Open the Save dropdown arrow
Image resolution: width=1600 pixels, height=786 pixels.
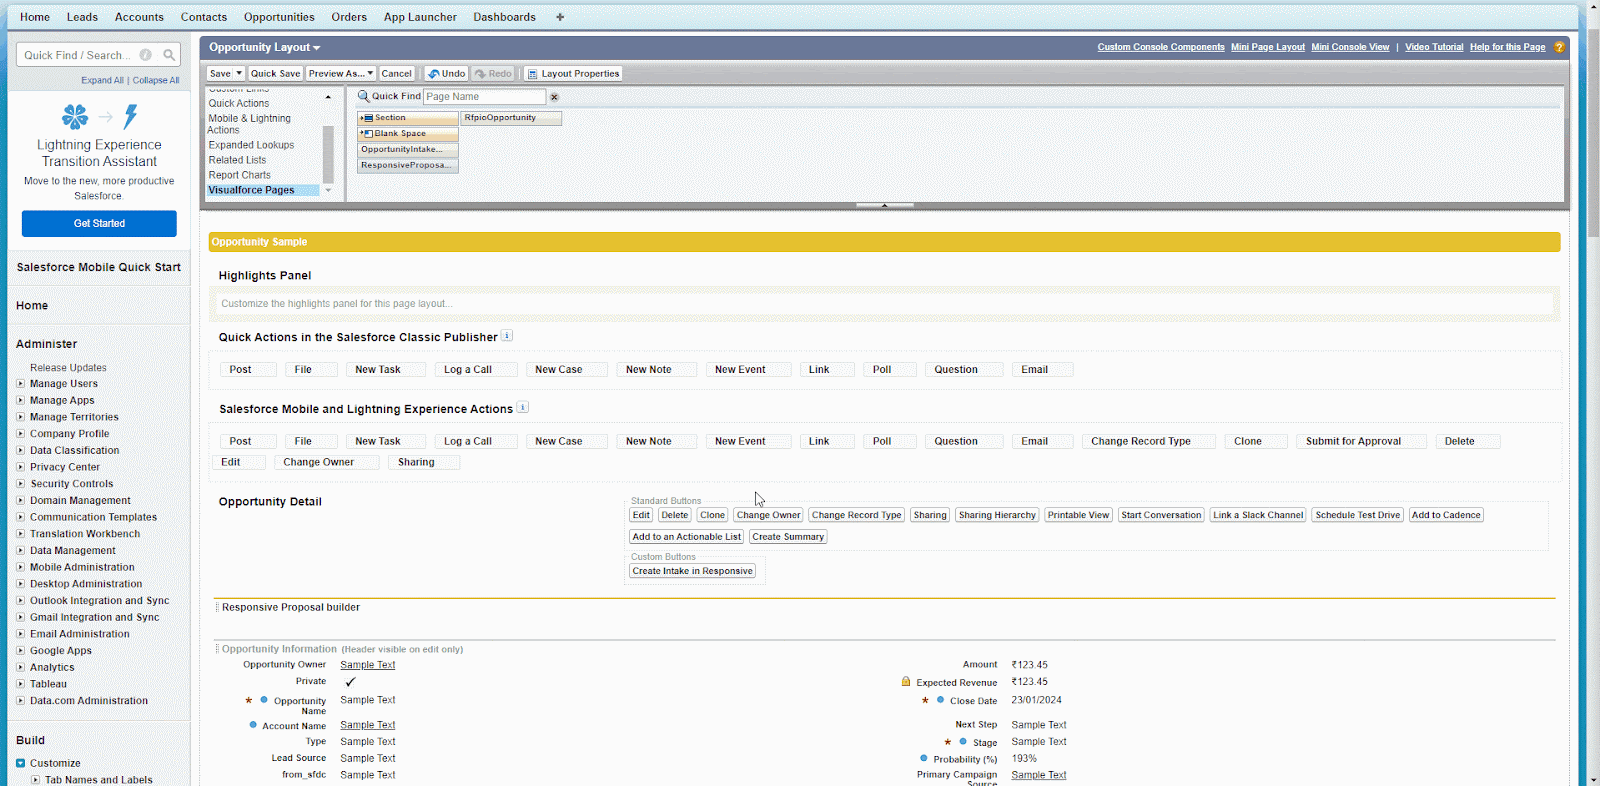click(x=239, y=73)
